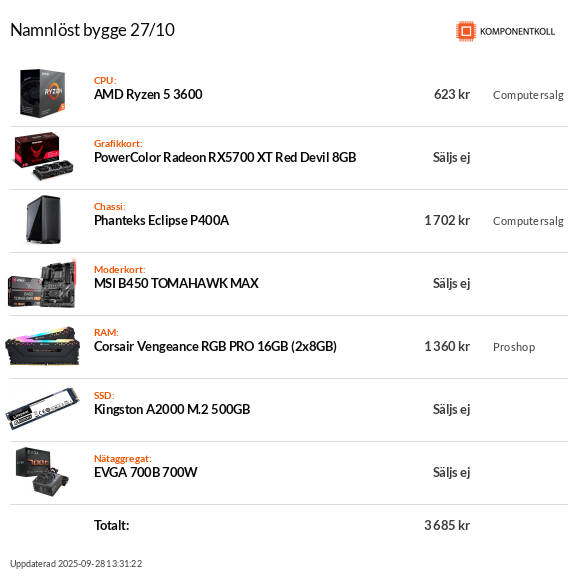The width and height of the screenshot is (577, 577).
Task: Open Computersalg store for the Phanteks chassis
Action: [528, 221]
